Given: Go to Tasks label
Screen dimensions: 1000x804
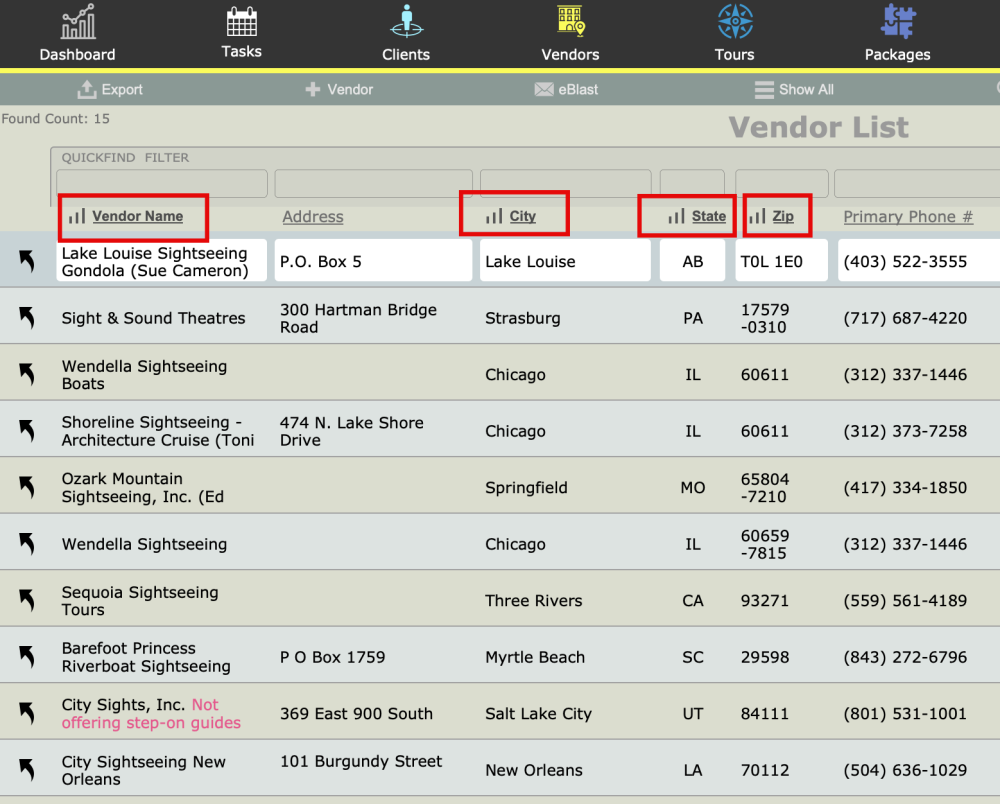Looking at the screenshot, I should coord(242,52).
